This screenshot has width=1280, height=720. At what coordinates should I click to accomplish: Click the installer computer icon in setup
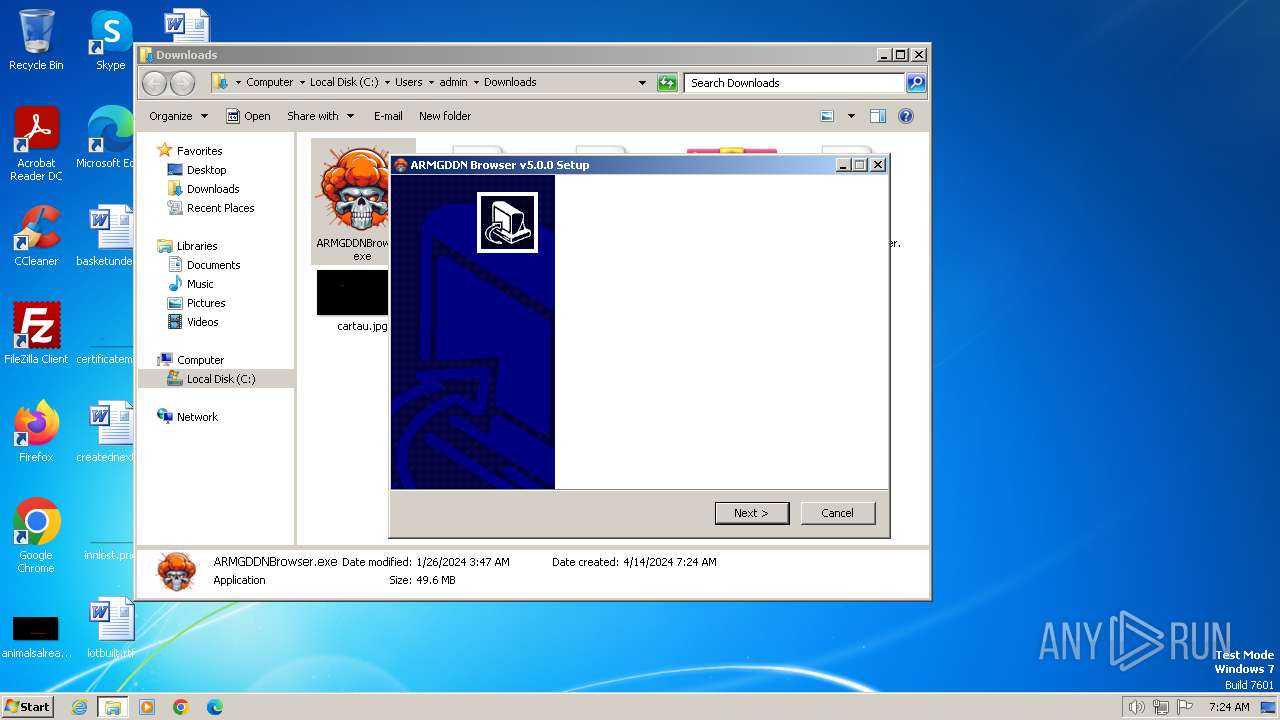click(507, 223)
